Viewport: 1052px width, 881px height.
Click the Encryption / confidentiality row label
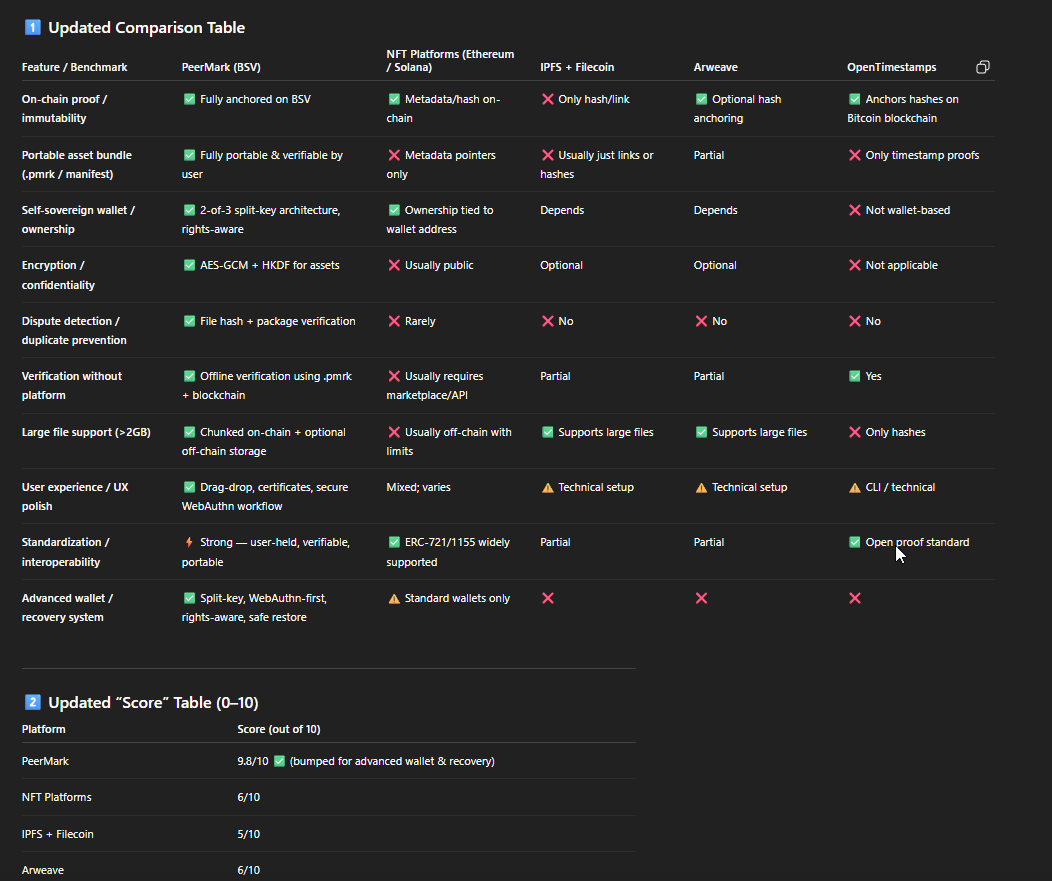coord(58,275)
